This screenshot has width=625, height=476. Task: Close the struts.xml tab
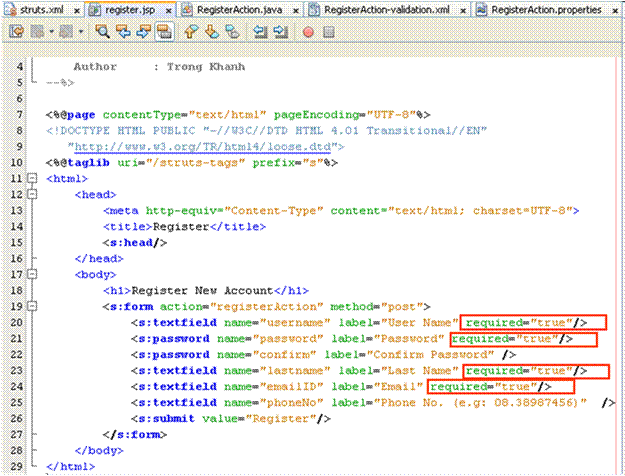click(x=77, y=11)
